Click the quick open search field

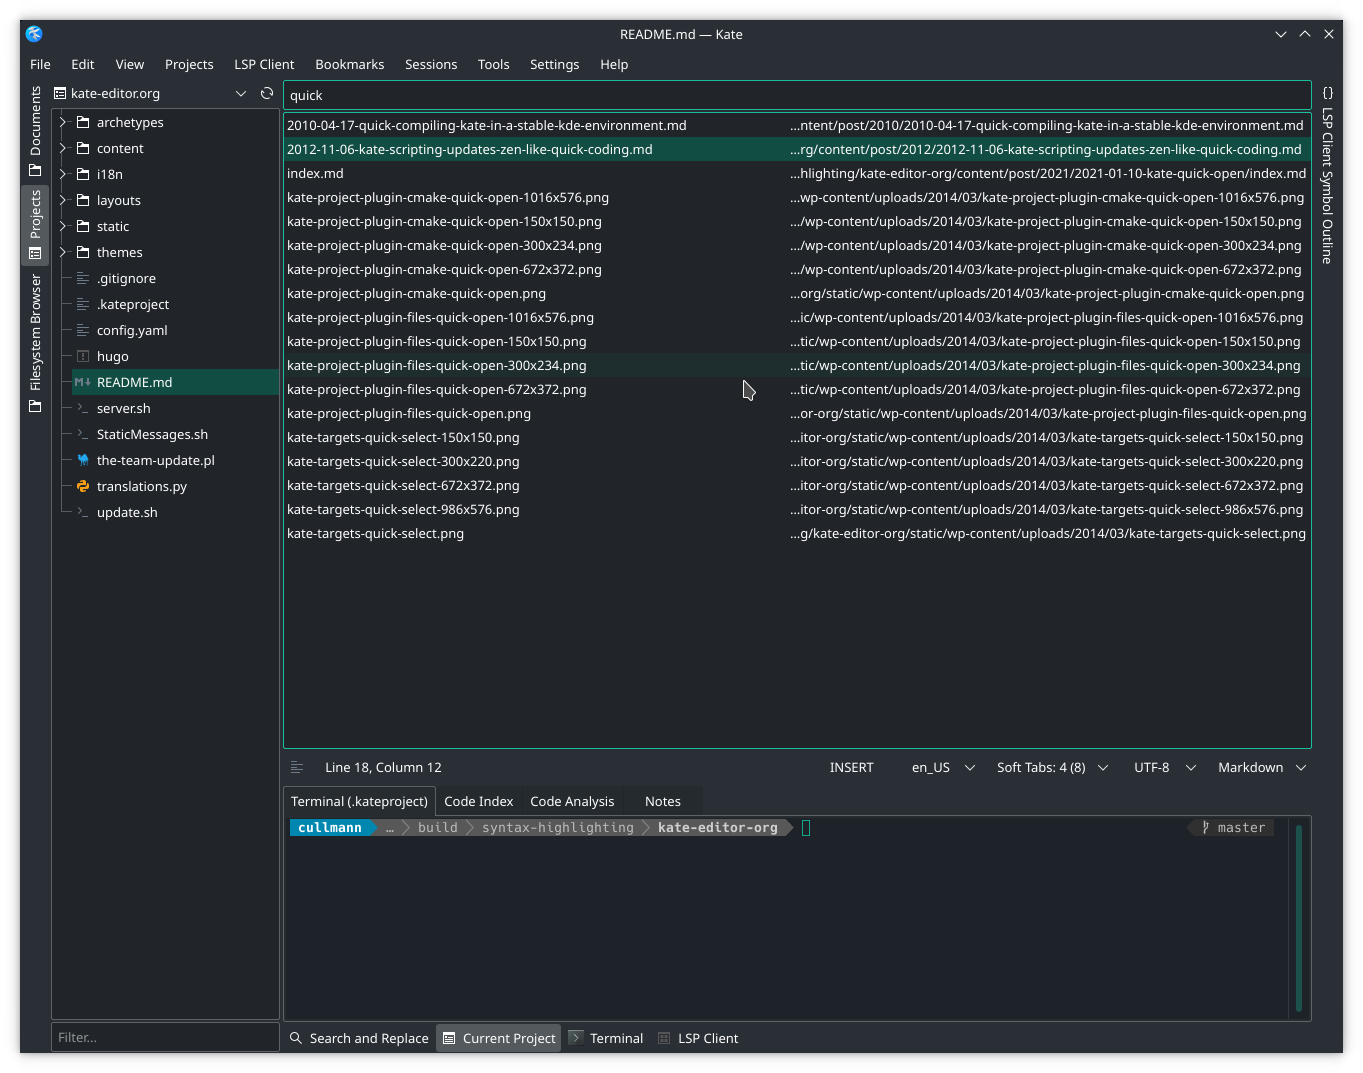pos(797,95)
